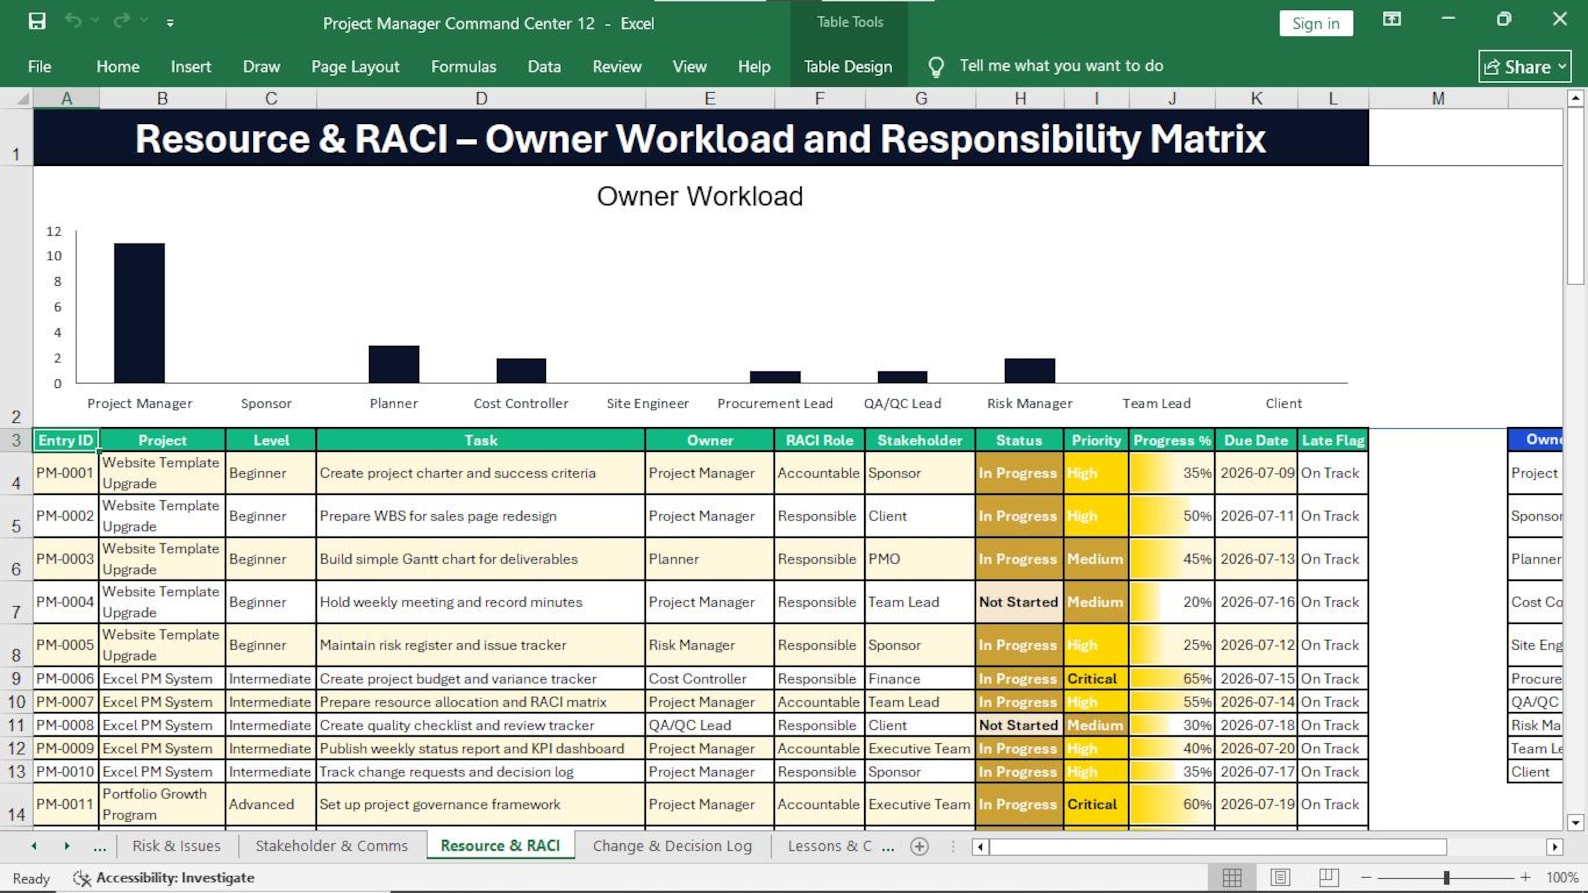Screen dimensions: 1588x893
Task: Select the Entry ID header cell
Action: tap(66, 440)
